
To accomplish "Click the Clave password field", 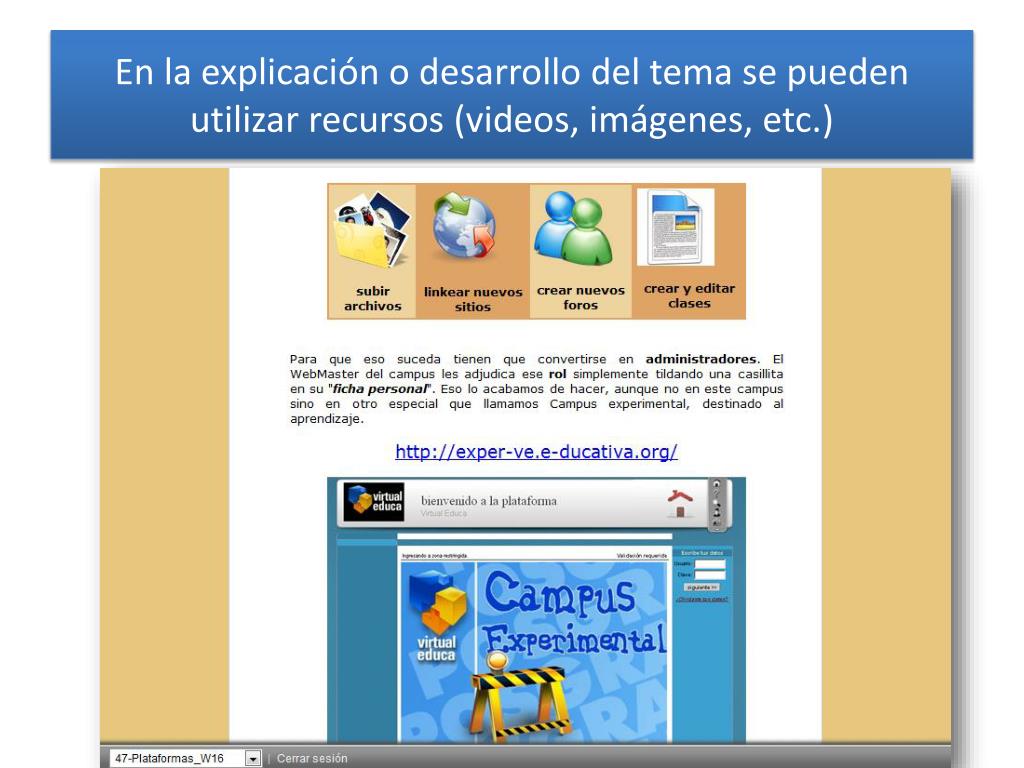I will [709, 575].
